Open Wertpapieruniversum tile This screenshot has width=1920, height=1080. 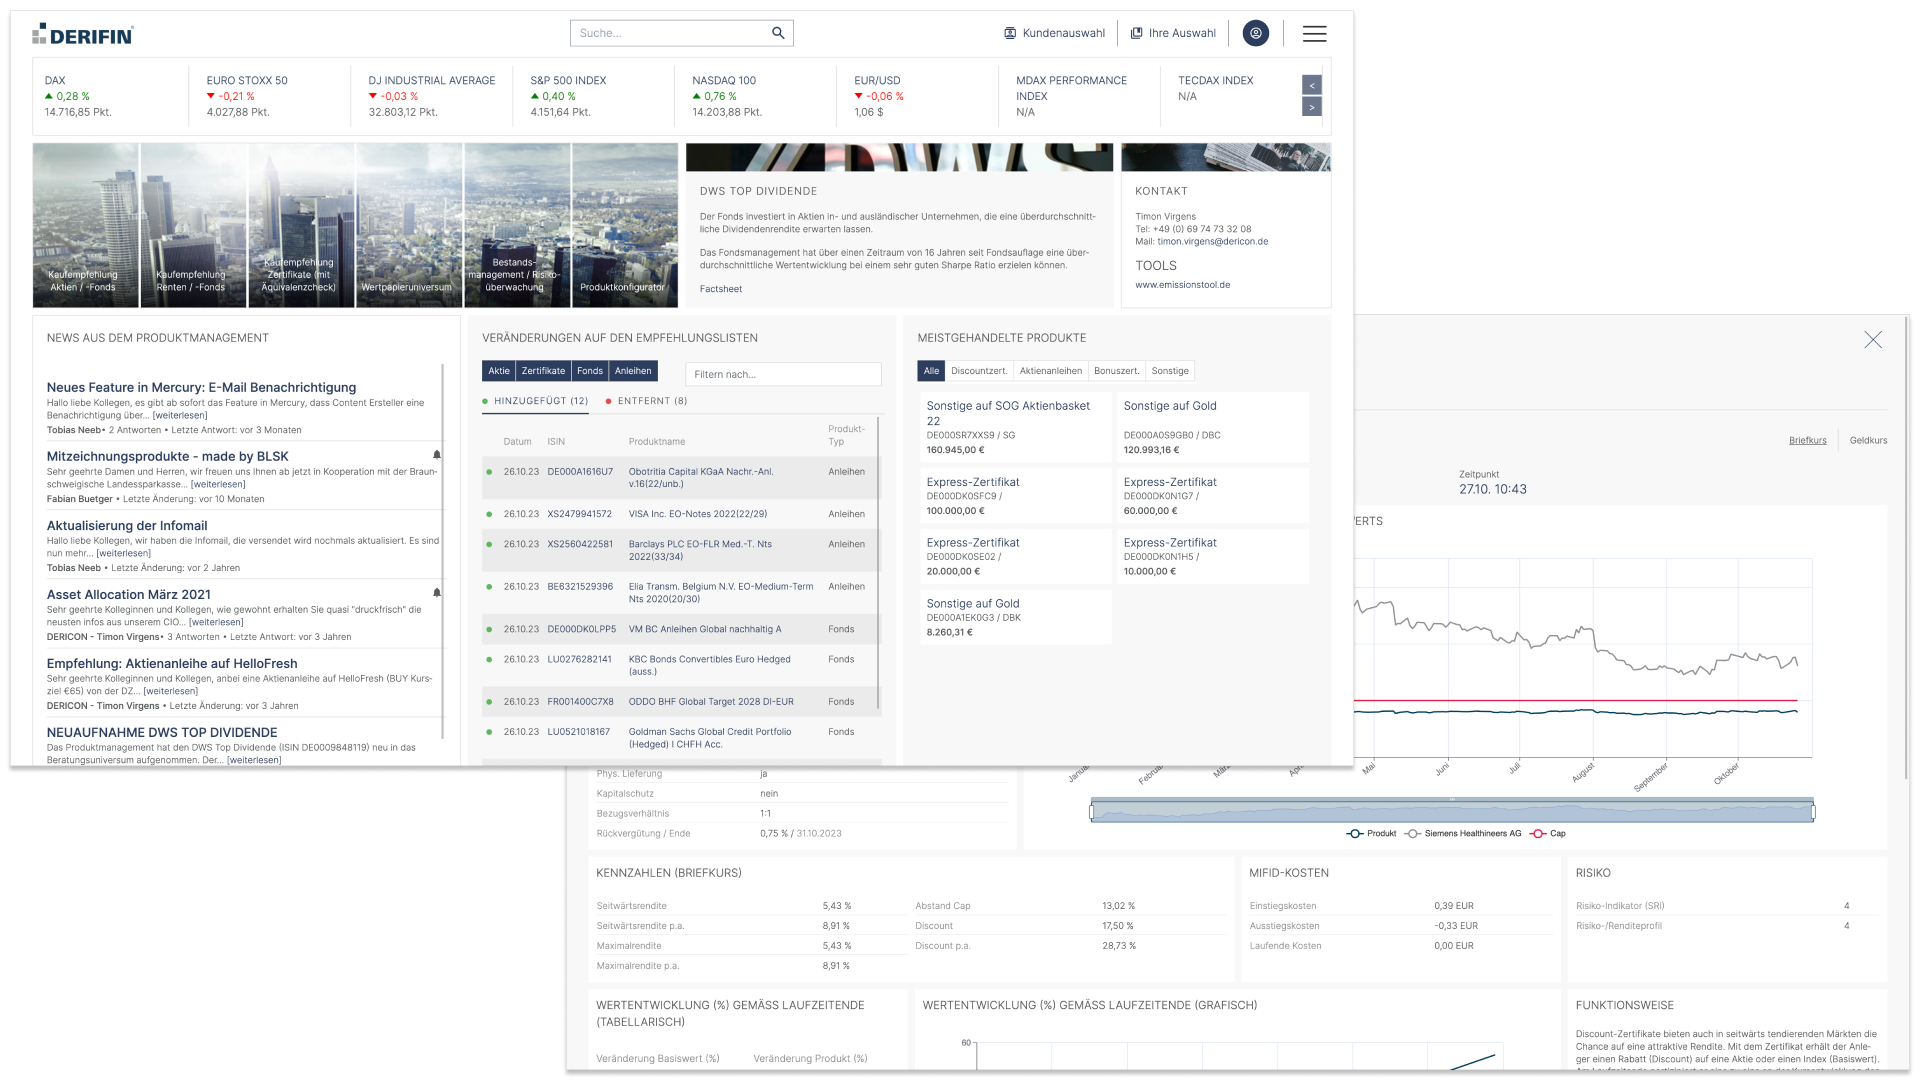[409, 225]
